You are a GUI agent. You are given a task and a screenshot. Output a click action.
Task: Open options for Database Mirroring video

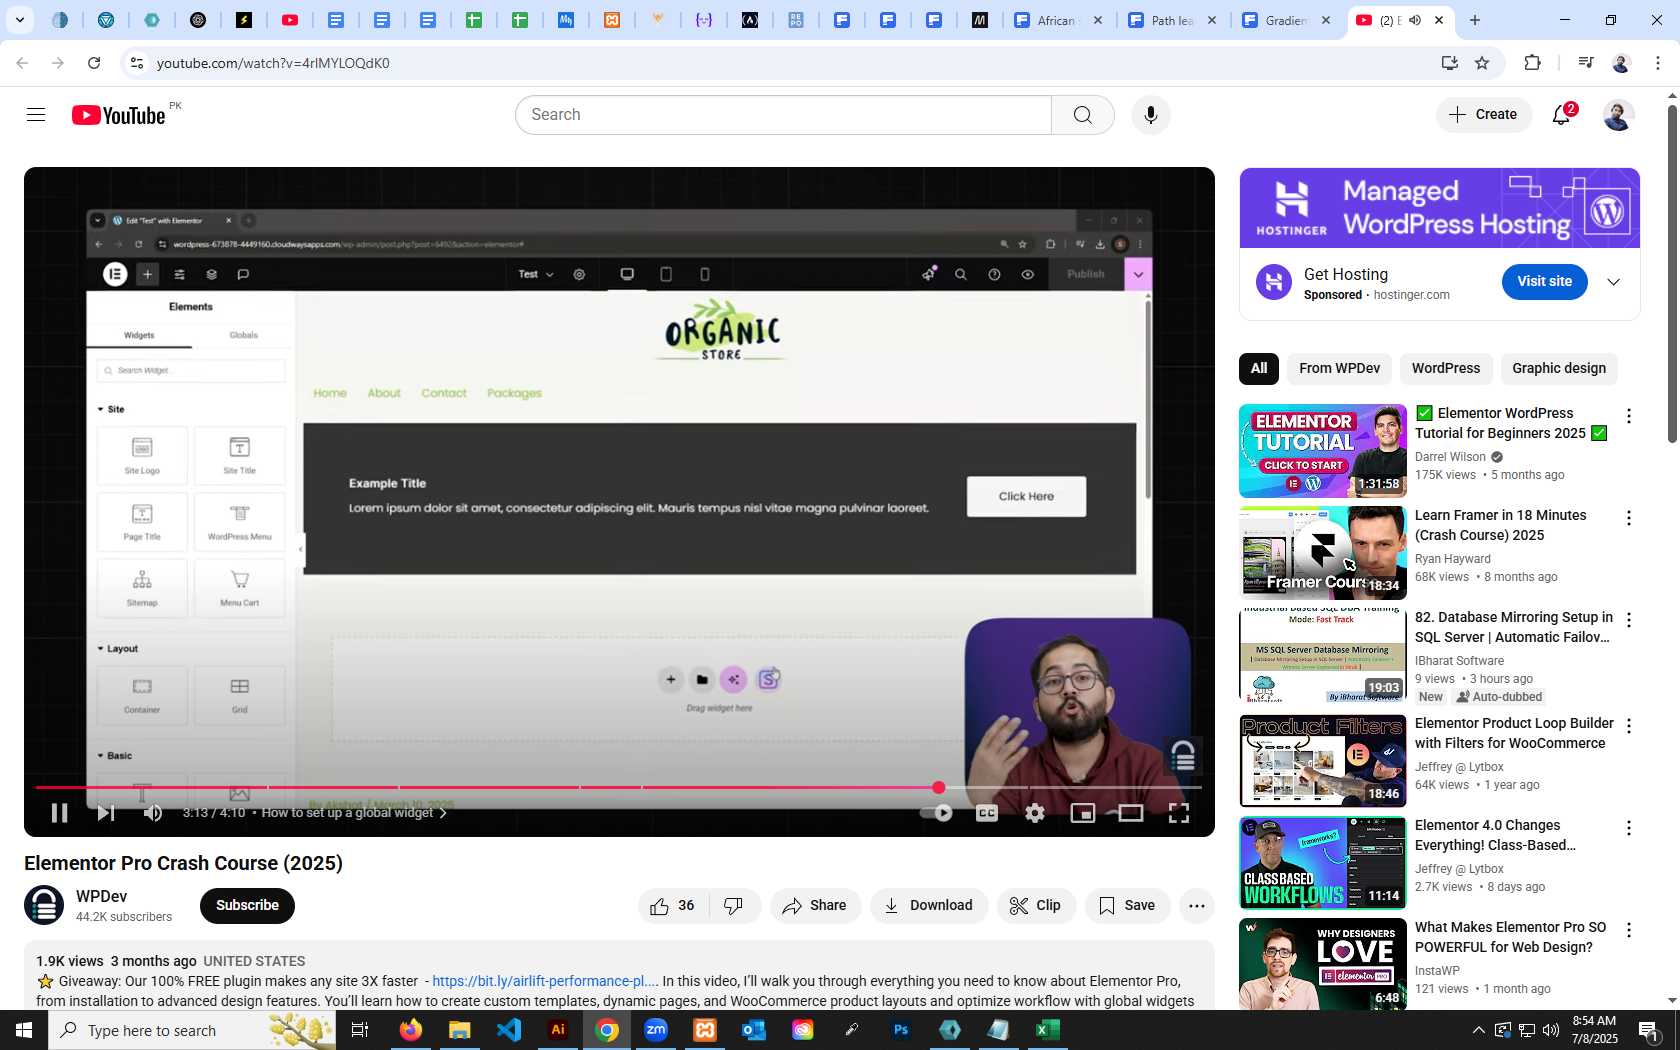[x=1629, y=620]
